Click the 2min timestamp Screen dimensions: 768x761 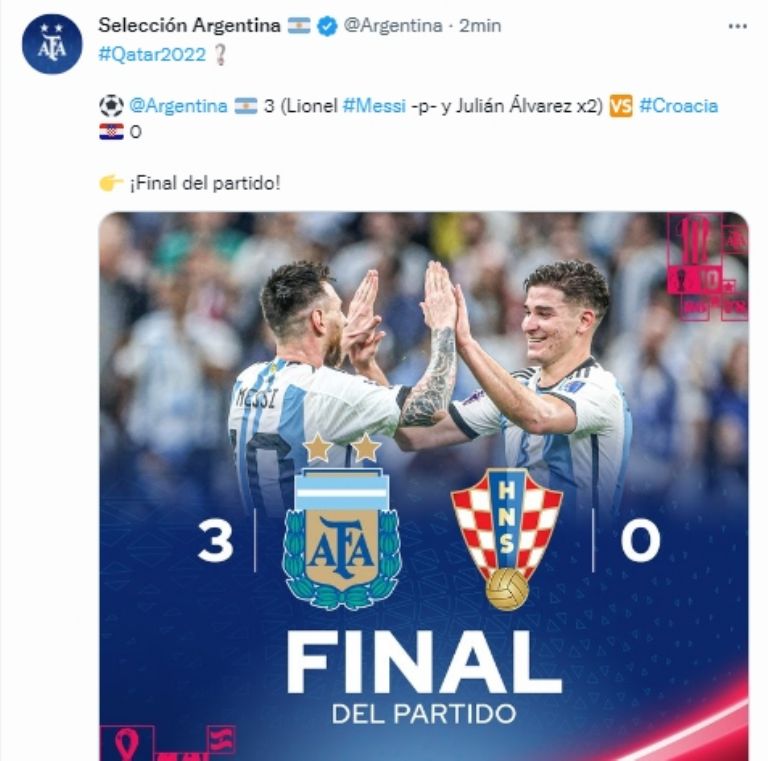pyautogui.click(x=480, y=25)
